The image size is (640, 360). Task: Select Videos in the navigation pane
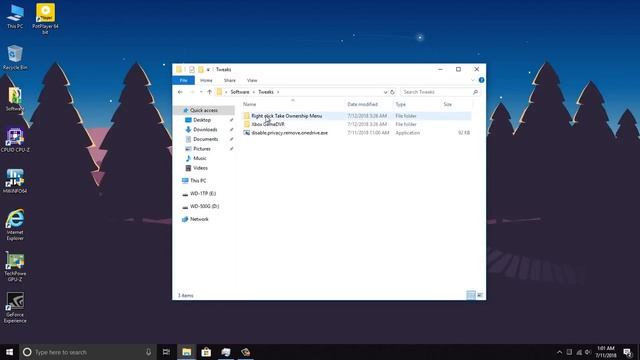pyautogui.click(x=200, y=168)
